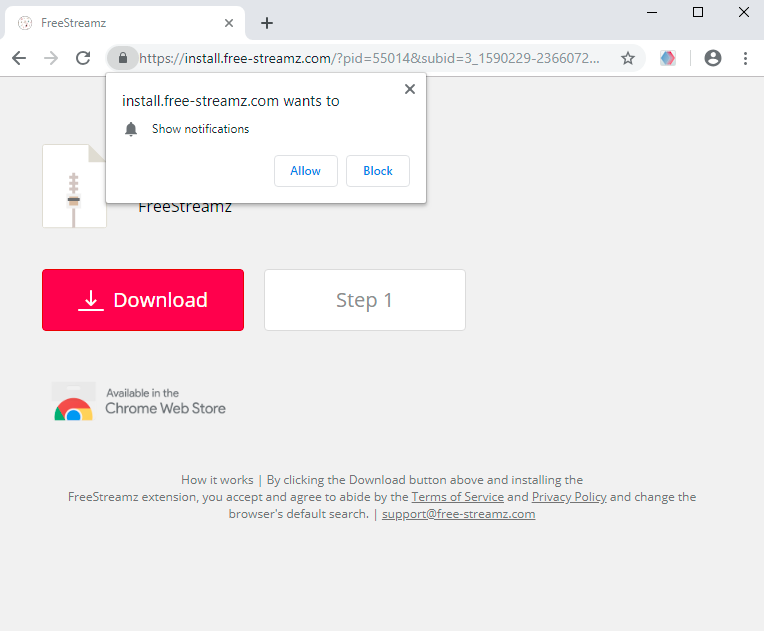Open the Terms of Service link
Screen dimensions: 764x631
(457, 497)
